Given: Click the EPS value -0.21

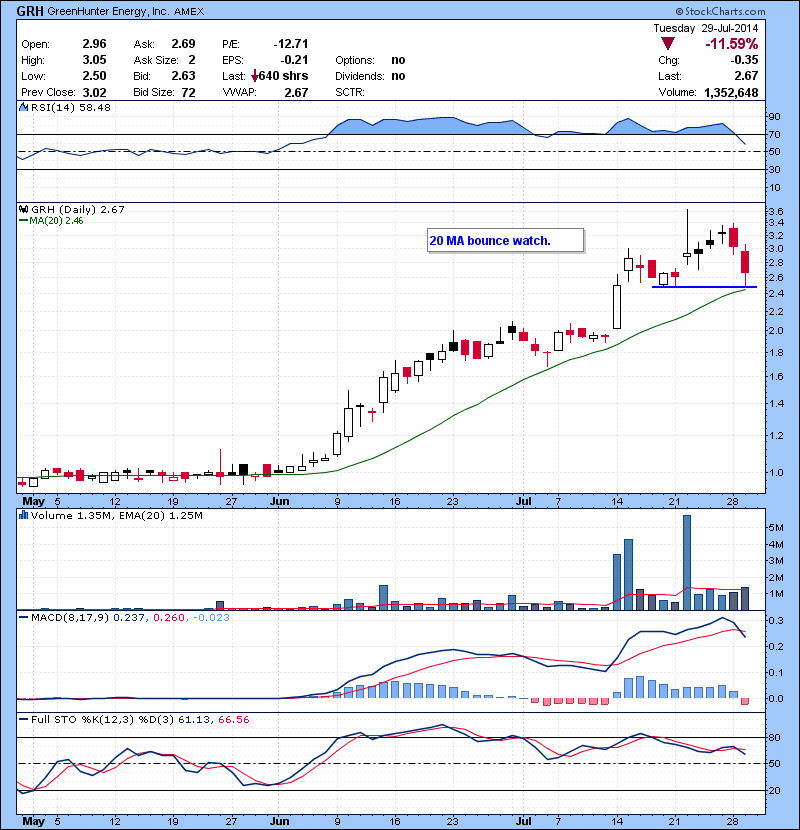Looking at the screenshot, I should [x=294, y=60].
